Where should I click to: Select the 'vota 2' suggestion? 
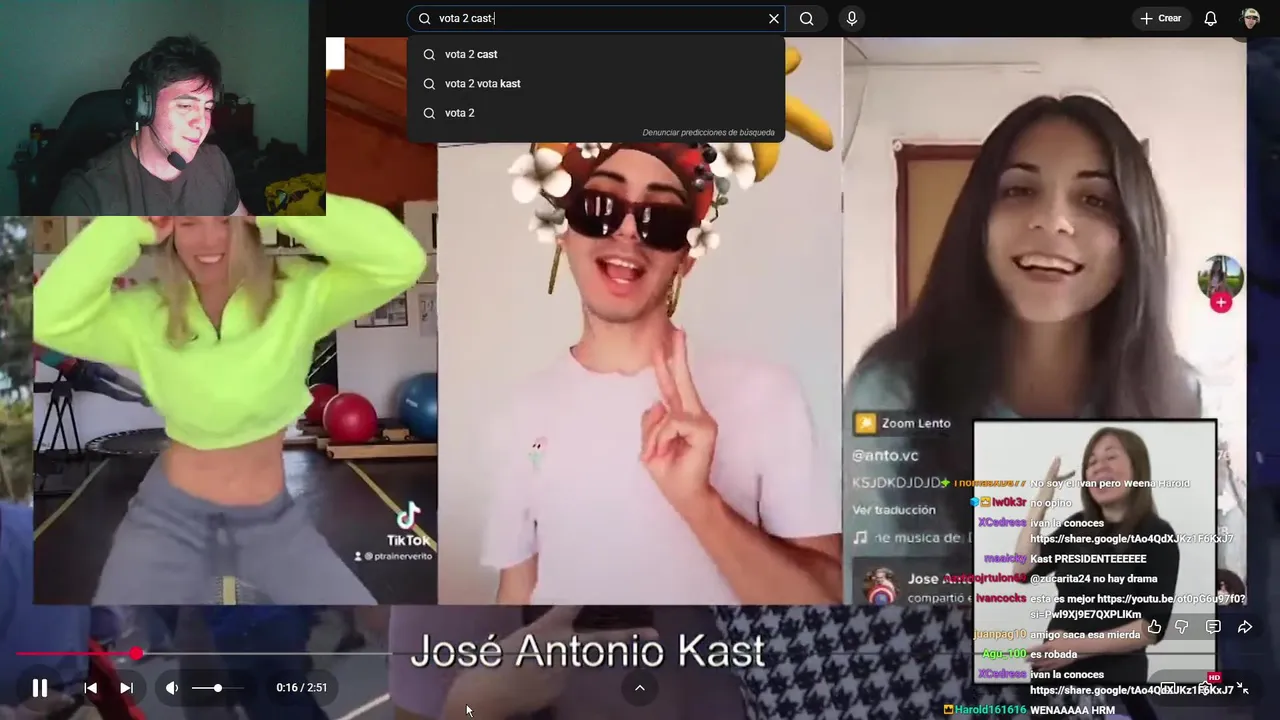[596, 113]
